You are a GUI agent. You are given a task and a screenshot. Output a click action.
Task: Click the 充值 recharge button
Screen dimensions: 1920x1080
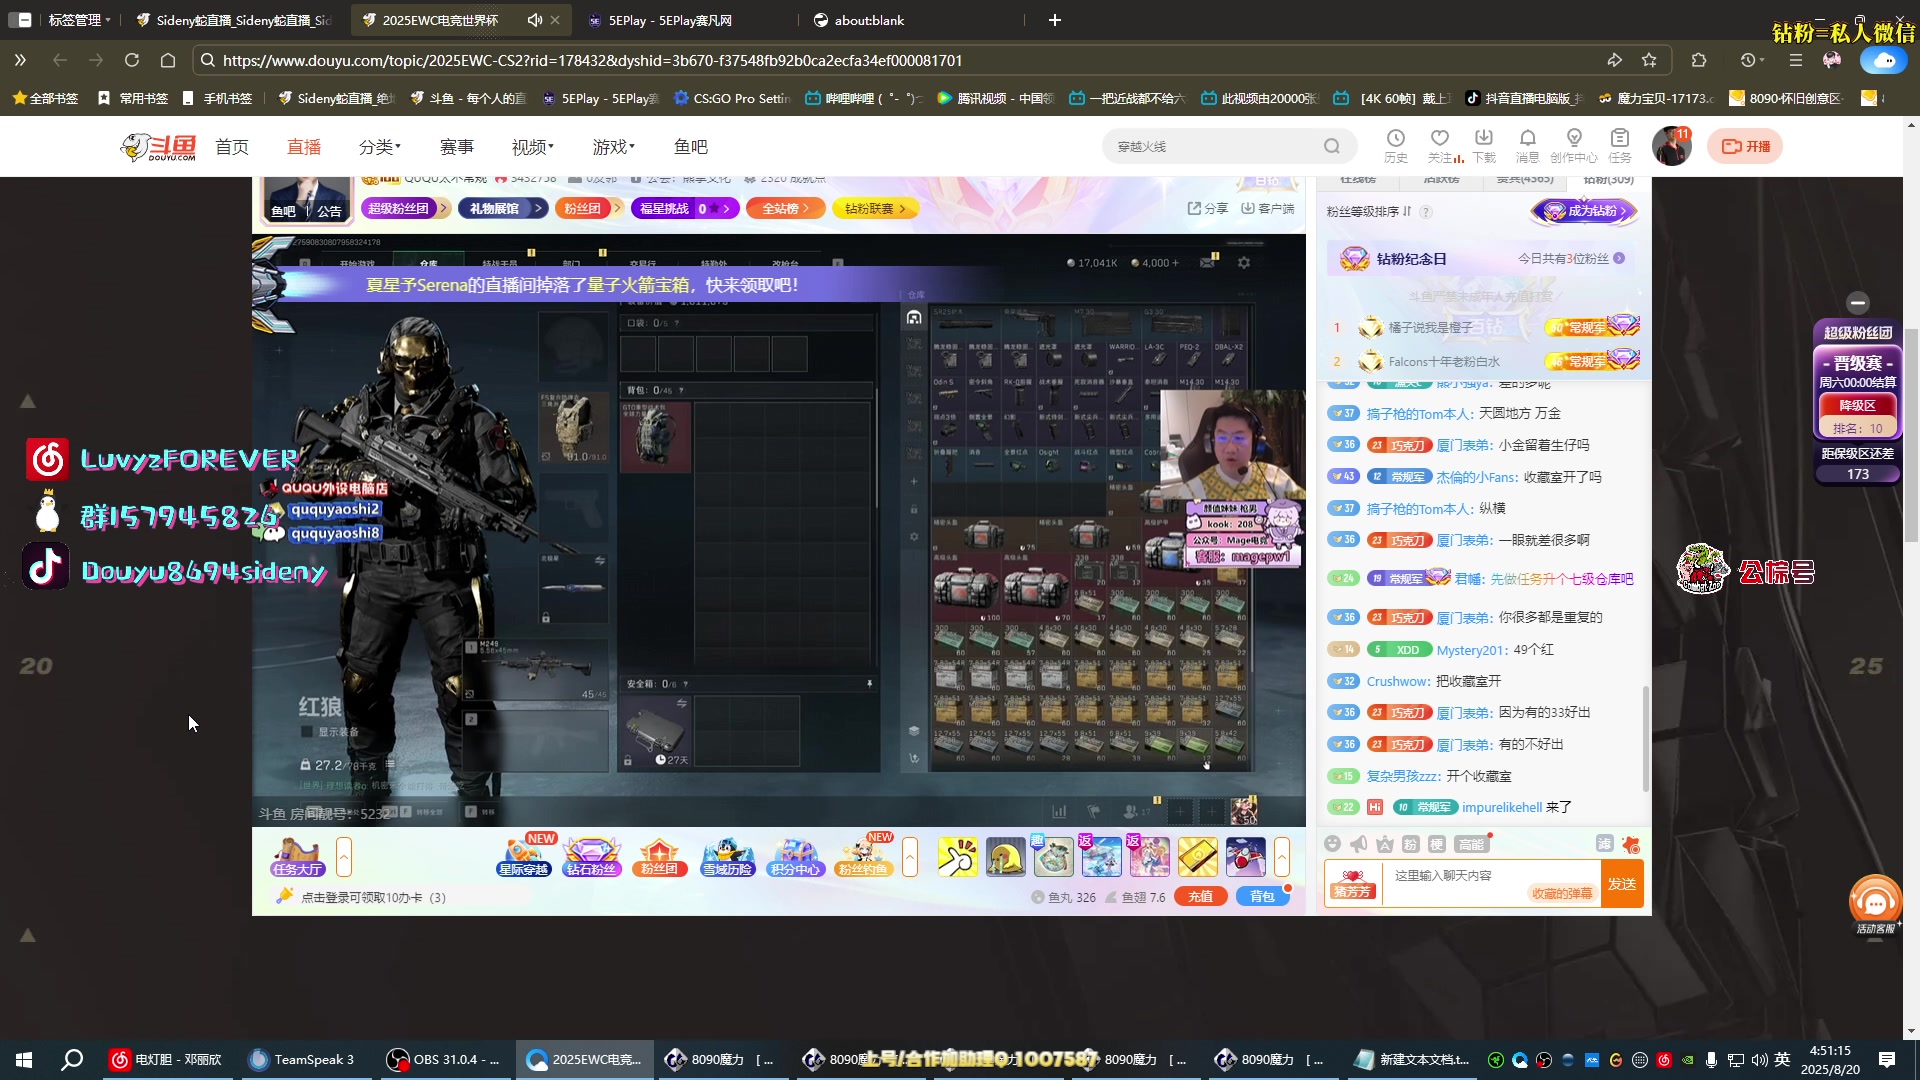[1201, 896]
